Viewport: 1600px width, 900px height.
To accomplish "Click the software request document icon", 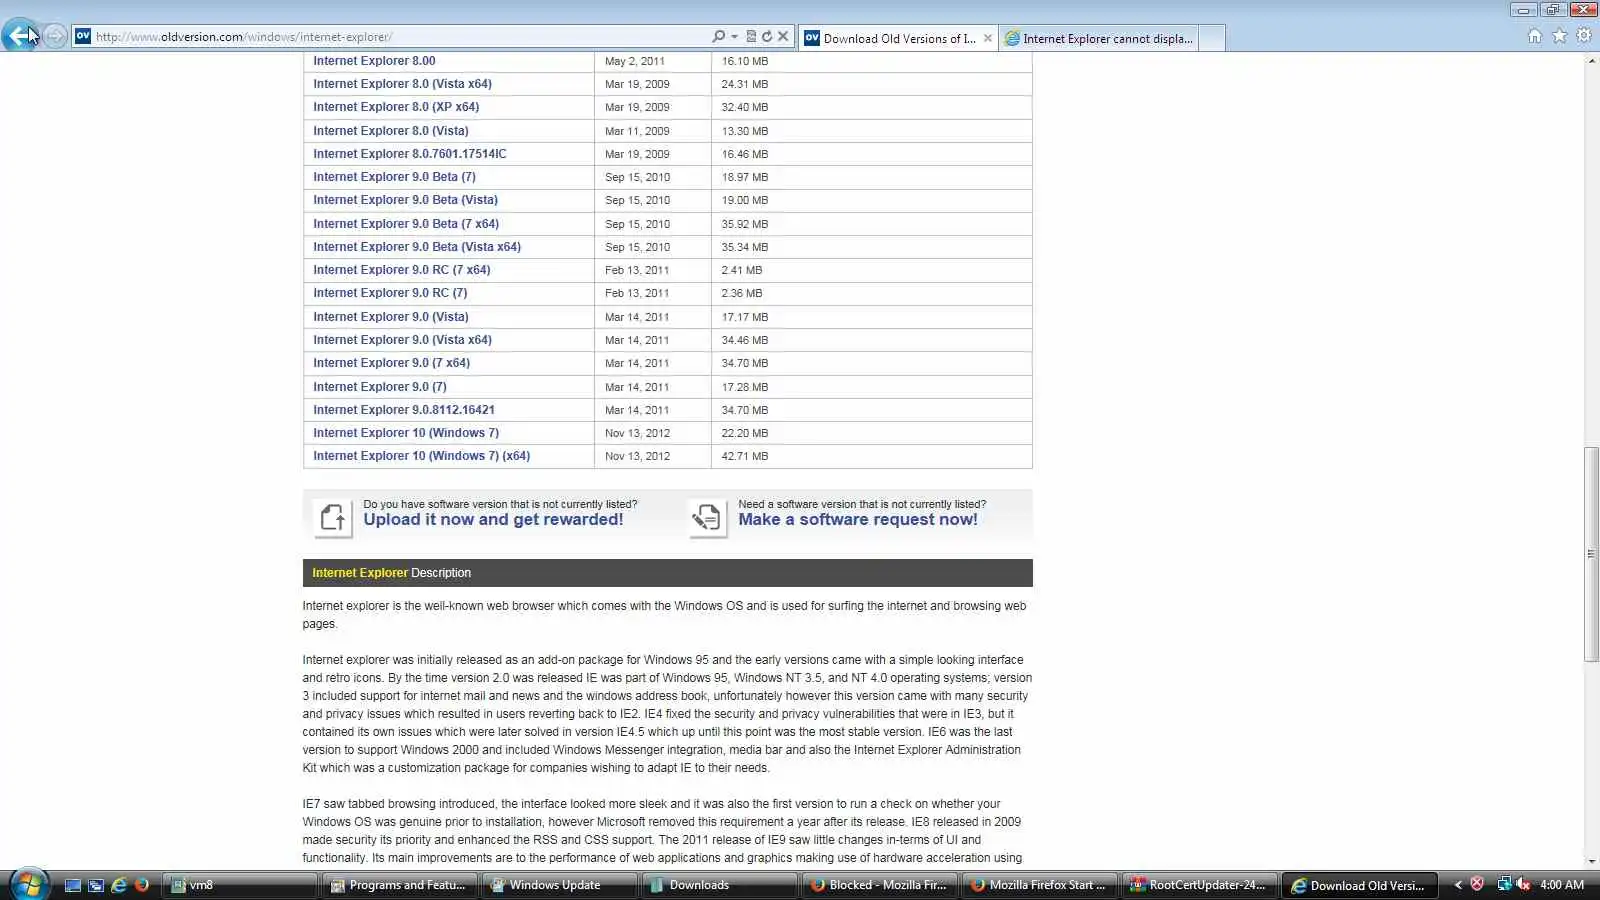I will [x=707, y=518].
